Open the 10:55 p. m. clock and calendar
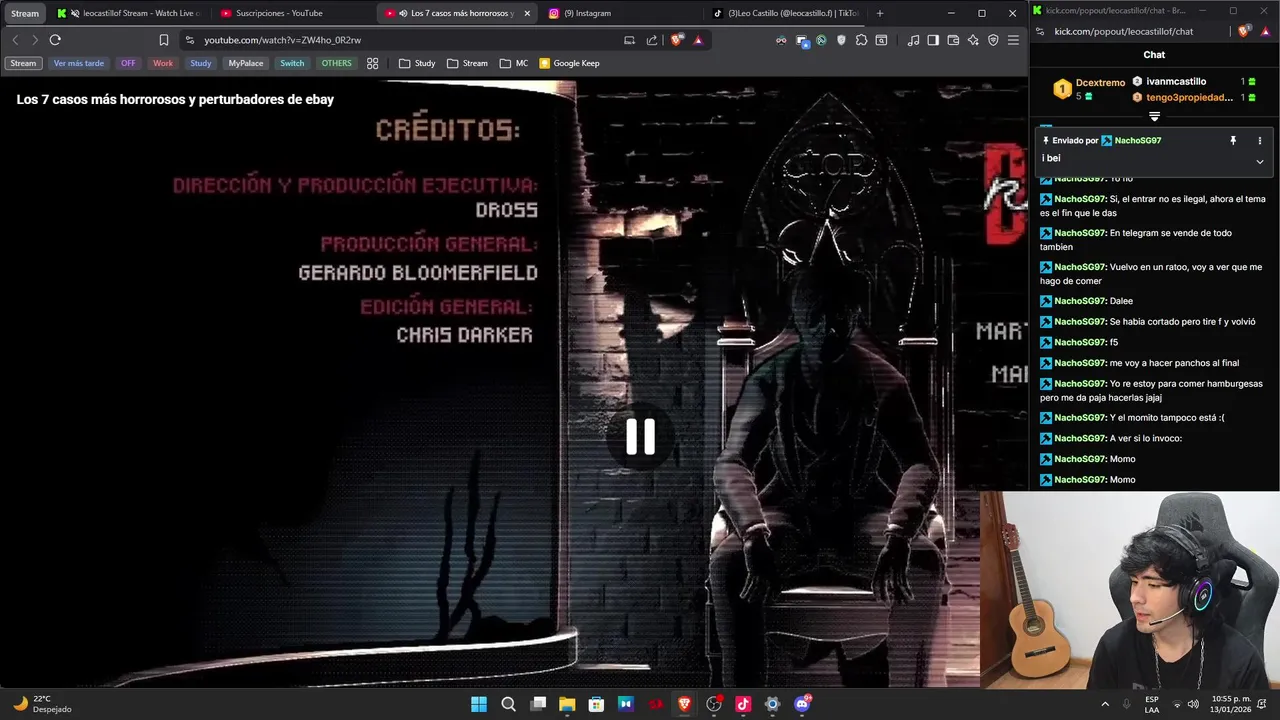This screenshot has height=720, width=1280. click(1231, 704)
